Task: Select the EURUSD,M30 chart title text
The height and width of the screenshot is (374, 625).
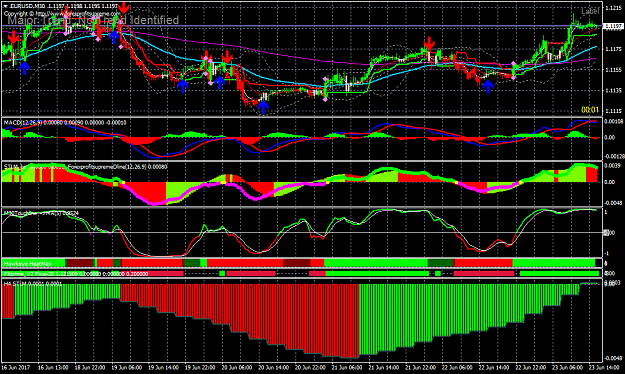Action: [x=27, y=6]
